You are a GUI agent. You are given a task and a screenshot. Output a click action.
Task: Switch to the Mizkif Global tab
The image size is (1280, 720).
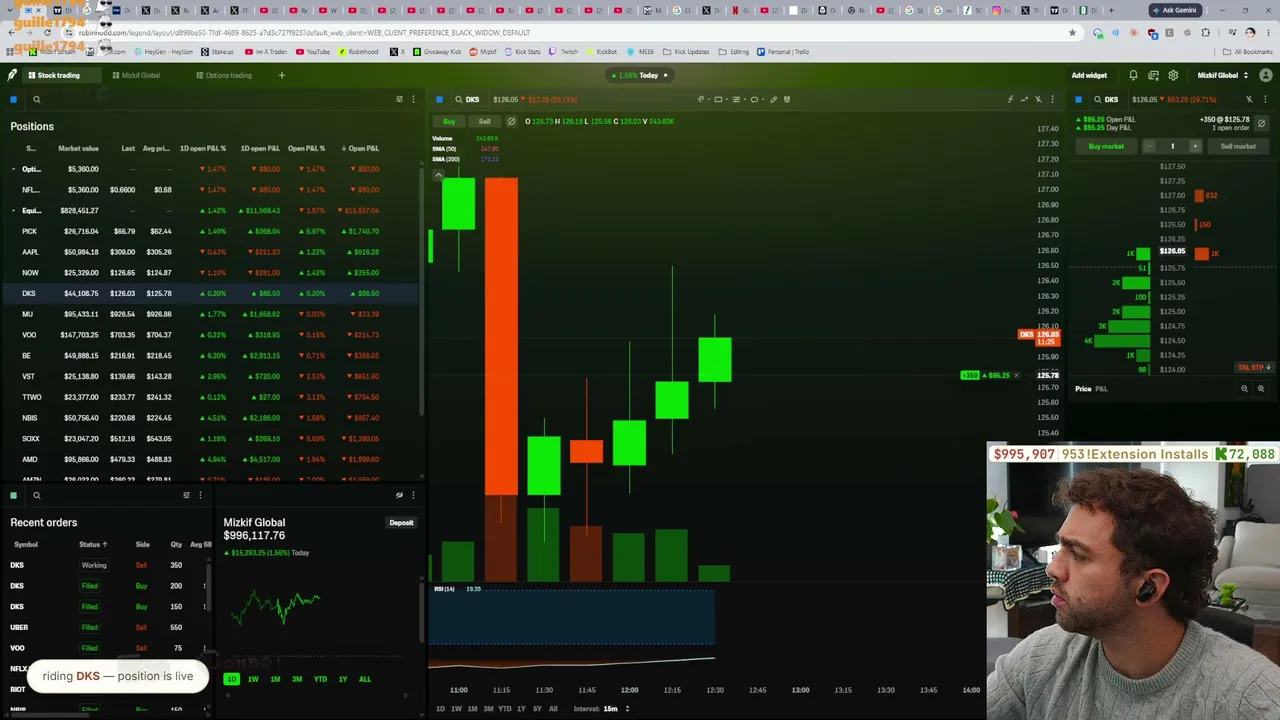[x=136, y=75]
